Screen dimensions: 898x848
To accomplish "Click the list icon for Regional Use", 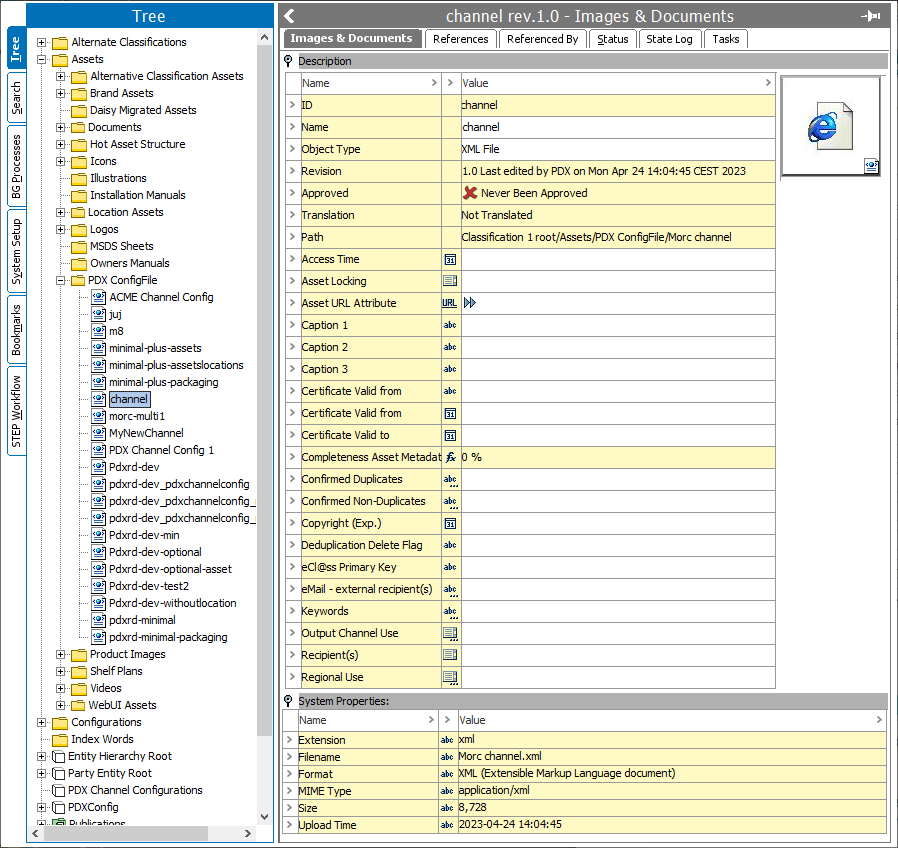I will (450, 677).
